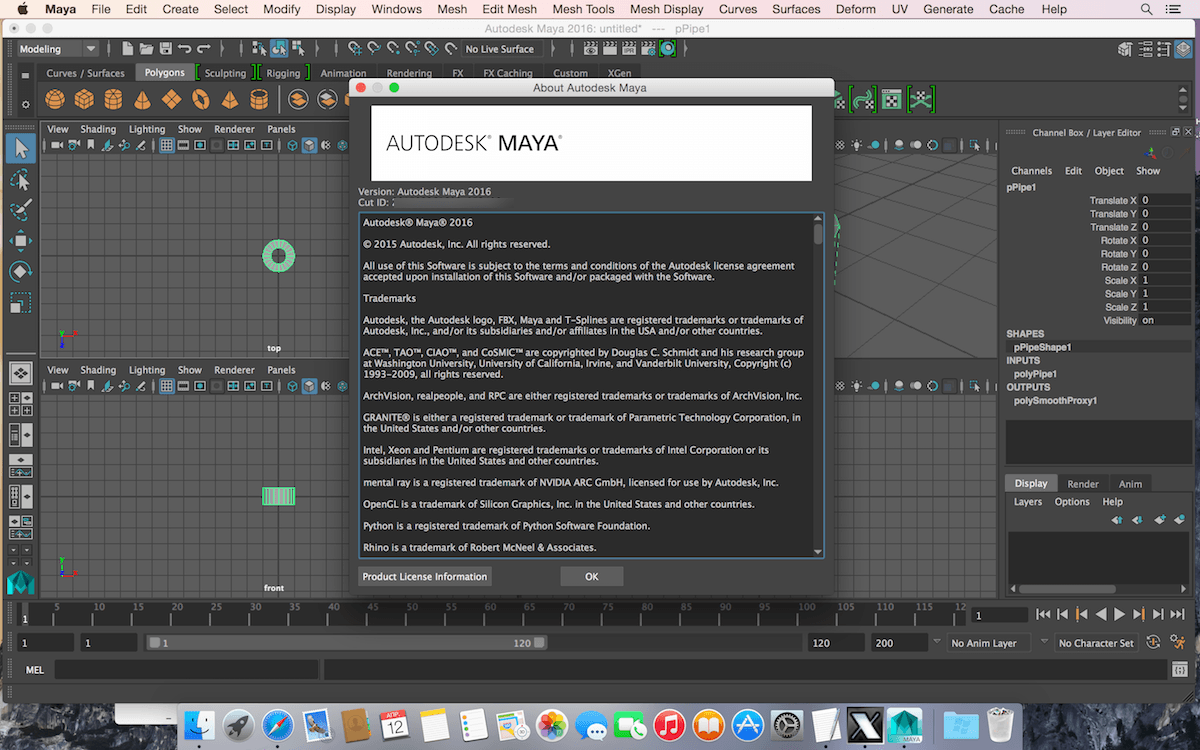Click the Undo arrow icon in status line
The image size is (1200, 750).
[x=185, y=48]
